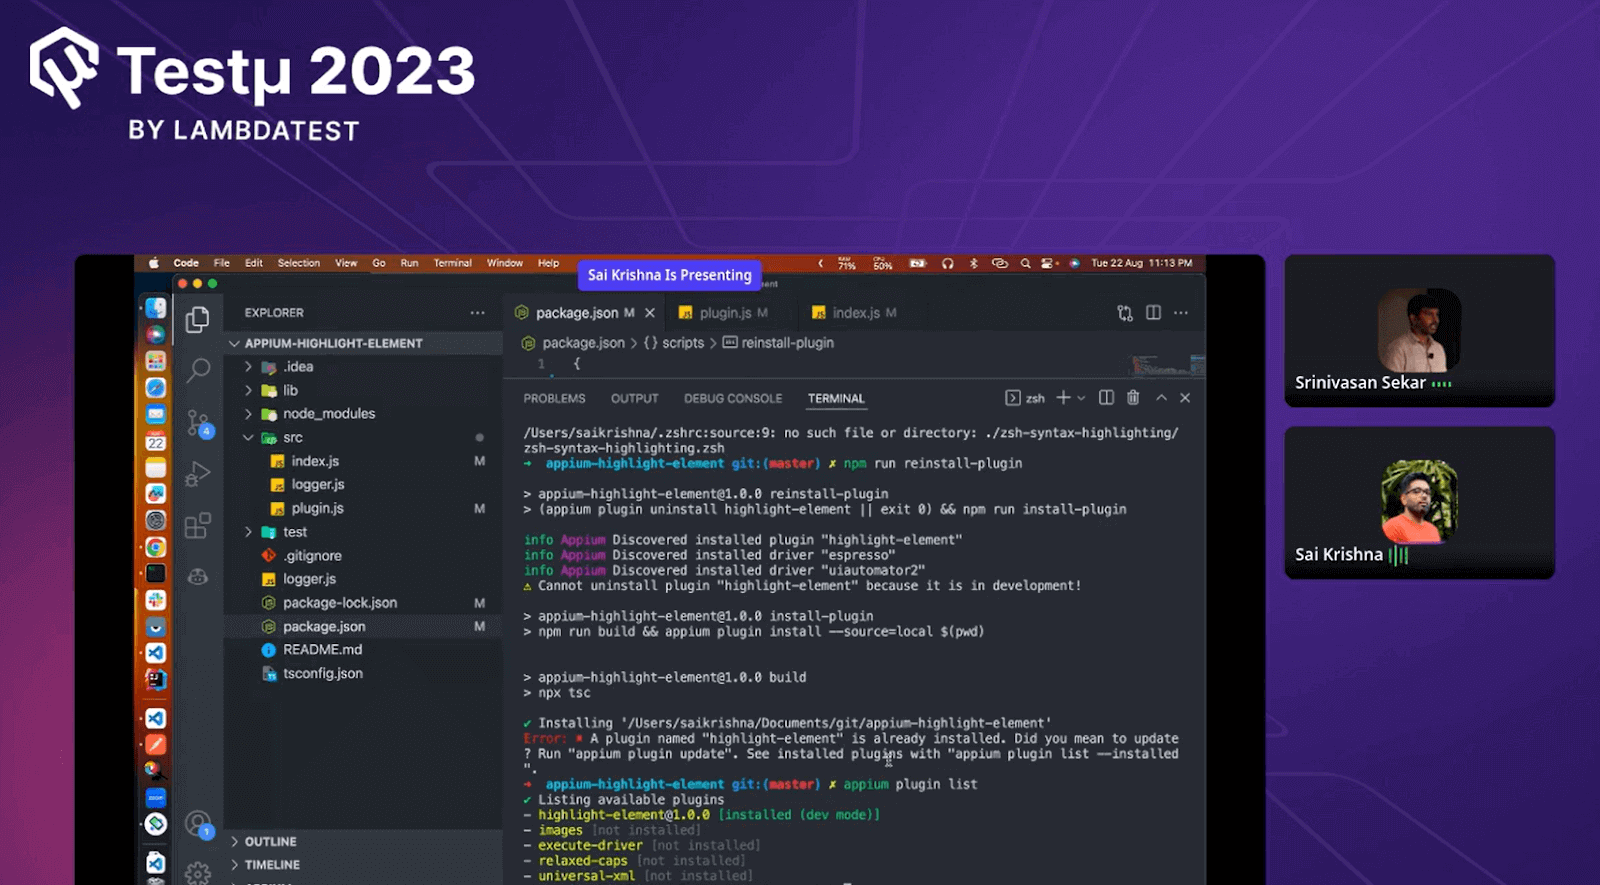Kill the terminal with the trash icon
The height and width of the screenshot is (885, 1600).
point(1133,398)
